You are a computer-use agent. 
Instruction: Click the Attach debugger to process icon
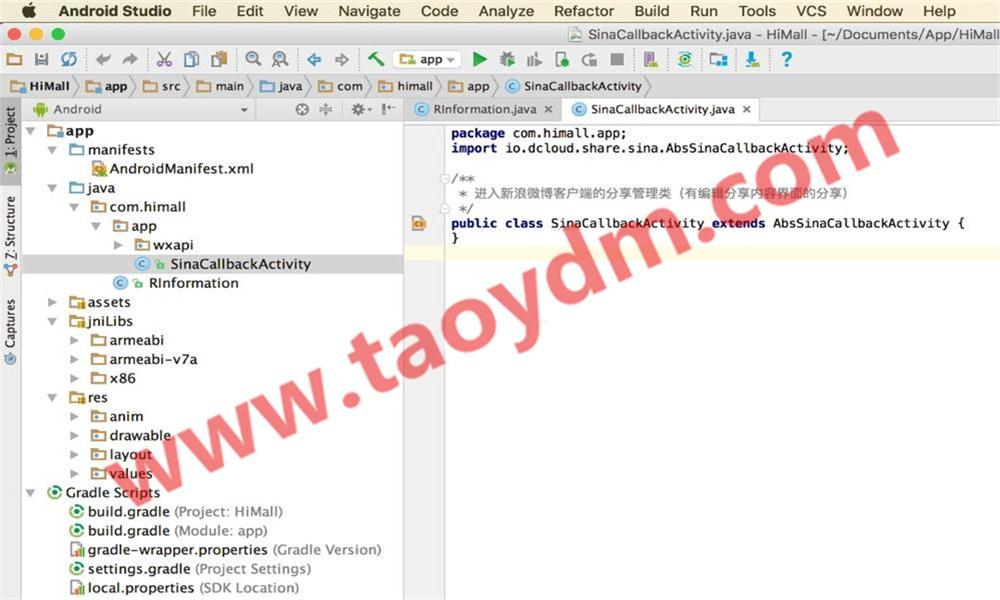562,59
